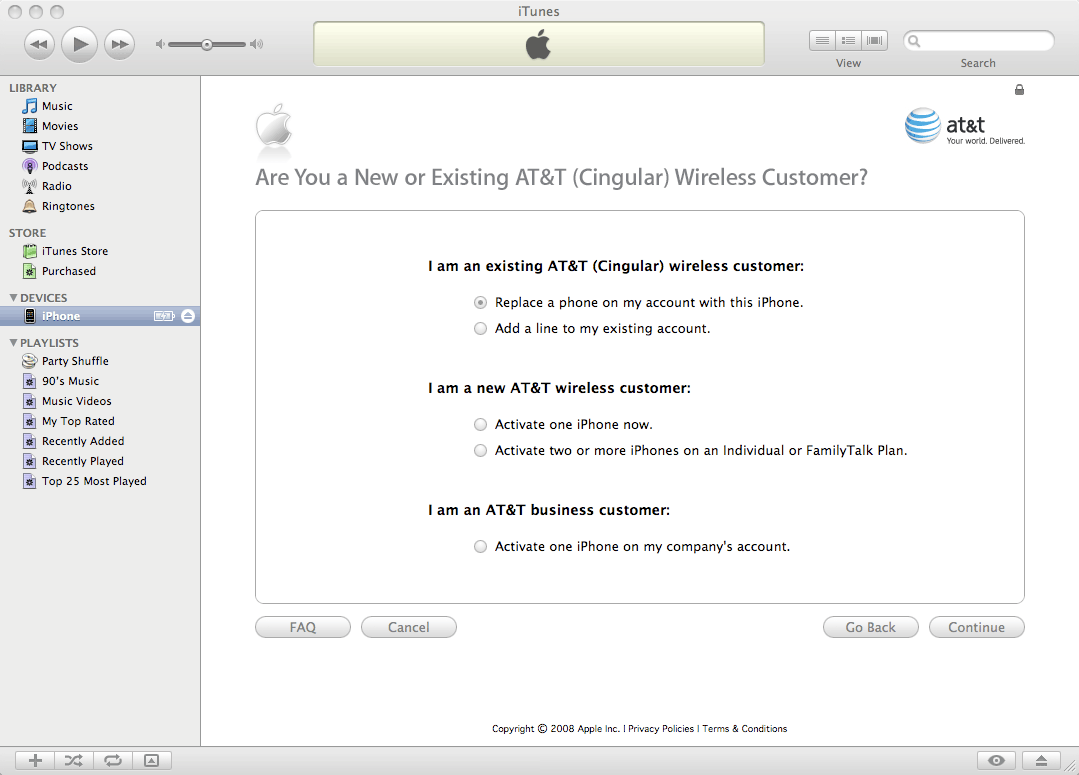Viewport: 1079px width, 775px height.
Task: Click the Go Back button
Action: (x=870, y=627)
